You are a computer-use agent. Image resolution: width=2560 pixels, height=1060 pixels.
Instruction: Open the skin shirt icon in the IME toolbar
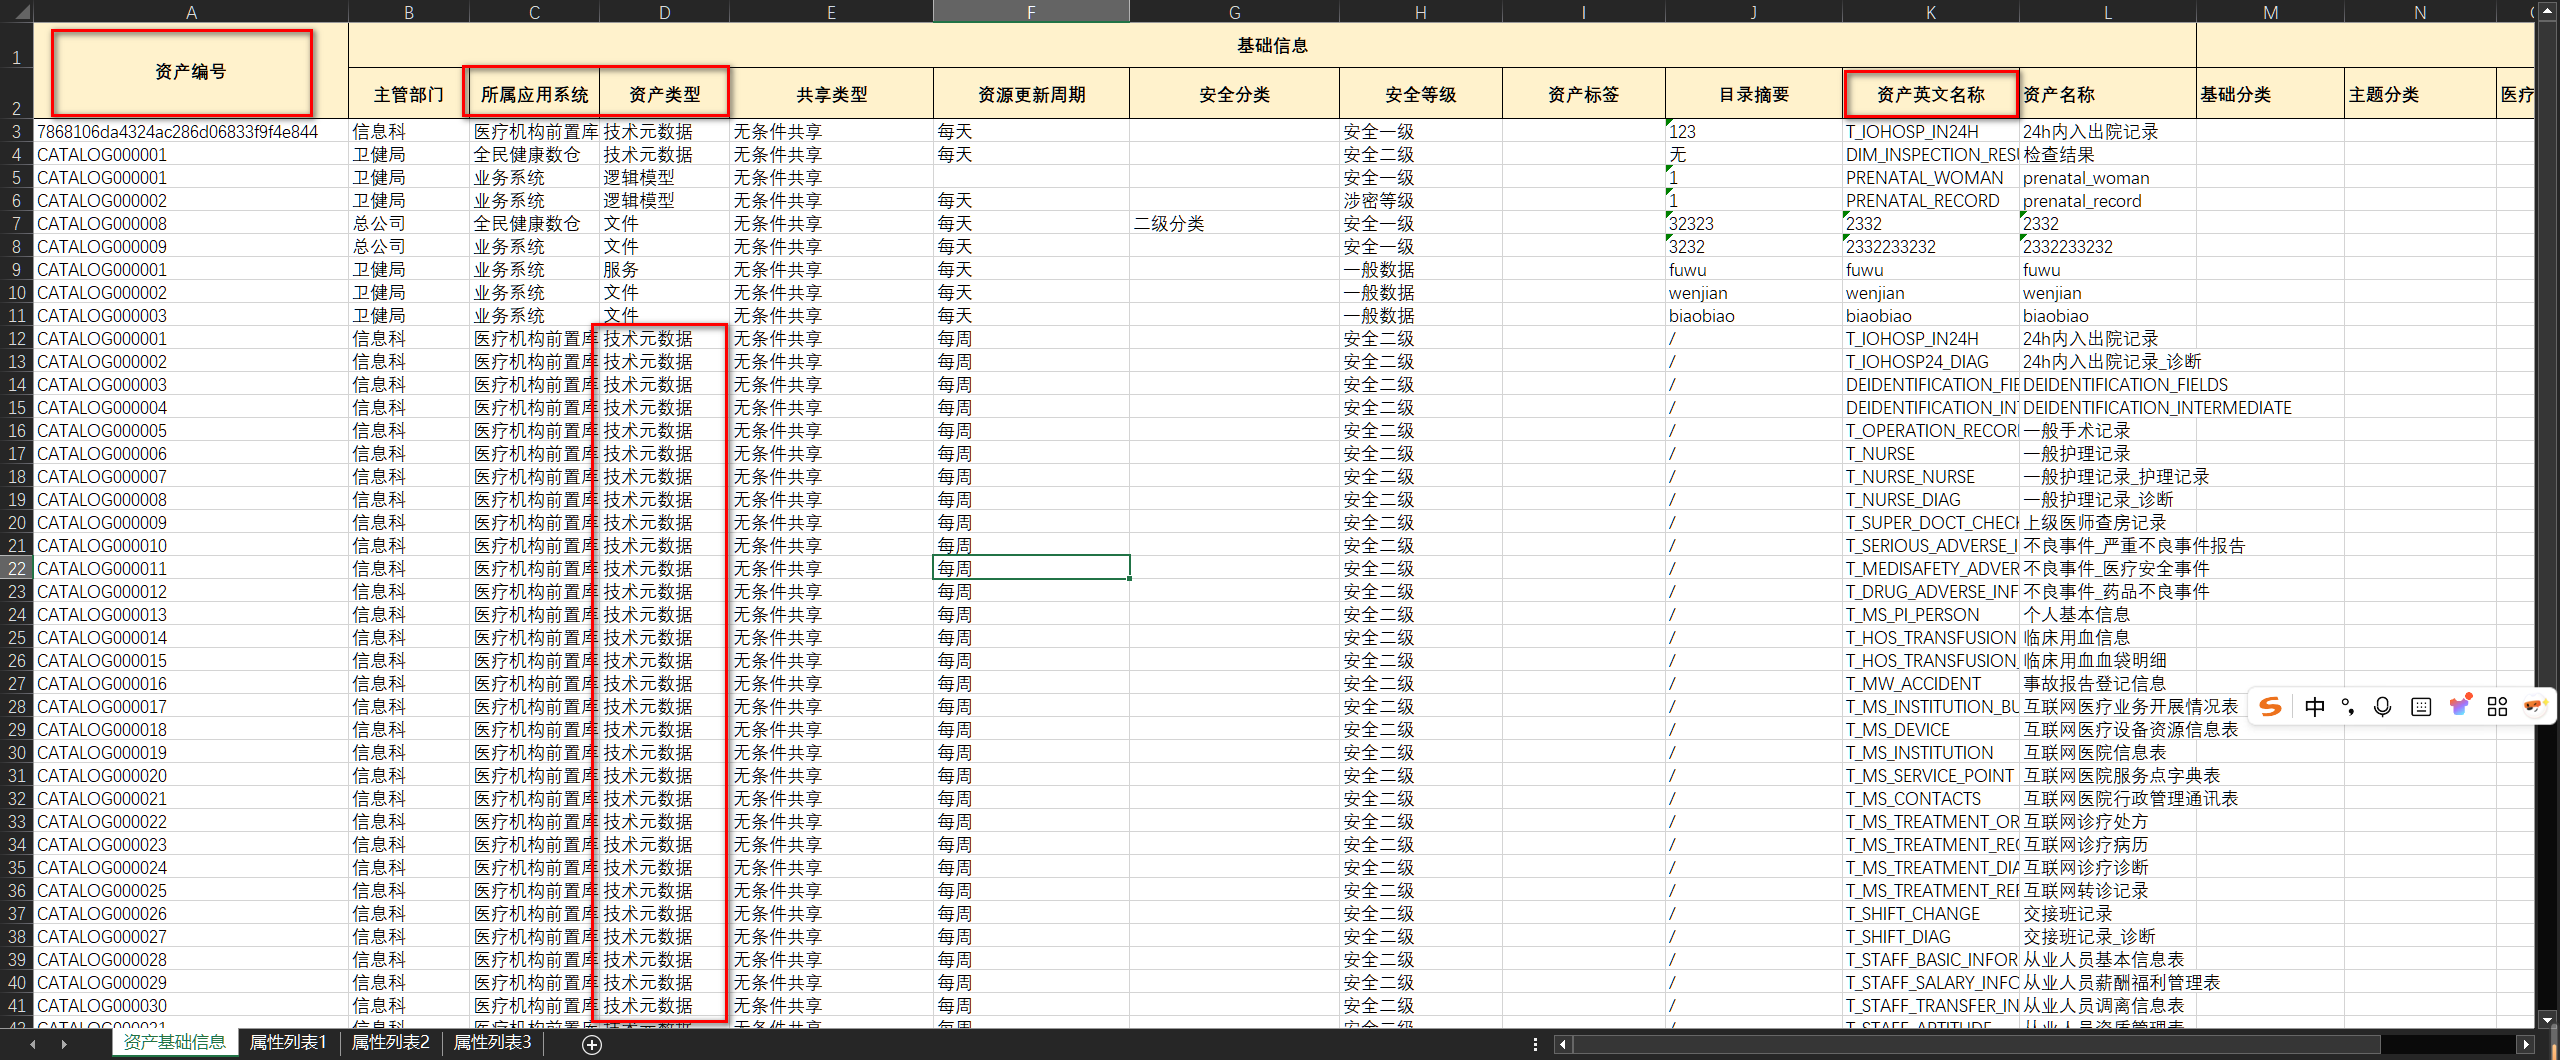click(x=2459, y=706)
